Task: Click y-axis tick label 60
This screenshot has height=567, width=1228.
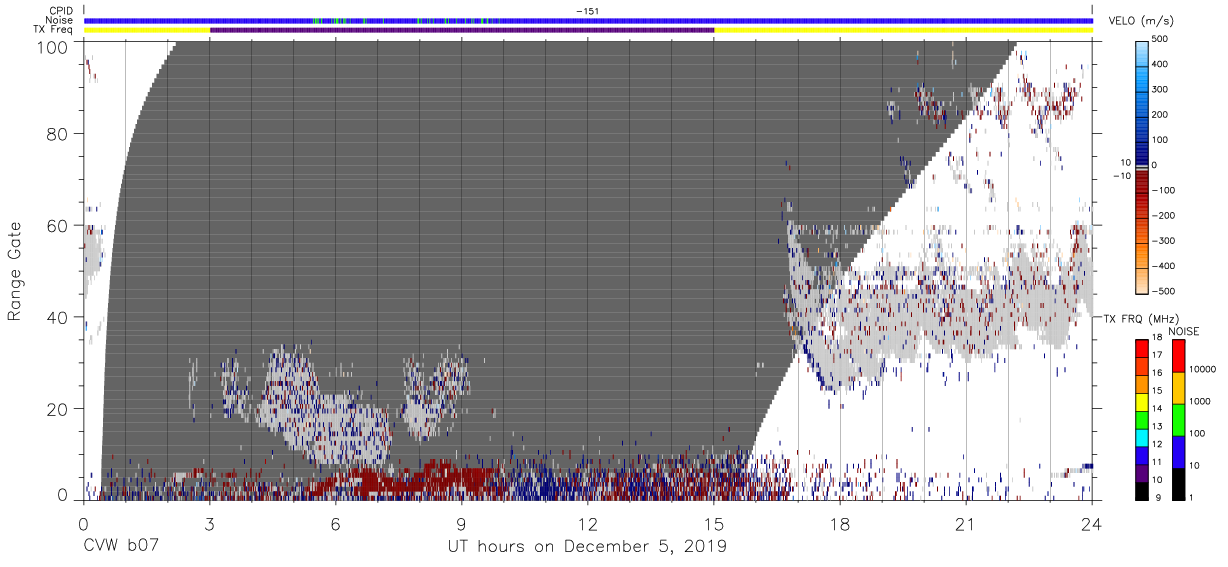Action: [x=56, y=225]
